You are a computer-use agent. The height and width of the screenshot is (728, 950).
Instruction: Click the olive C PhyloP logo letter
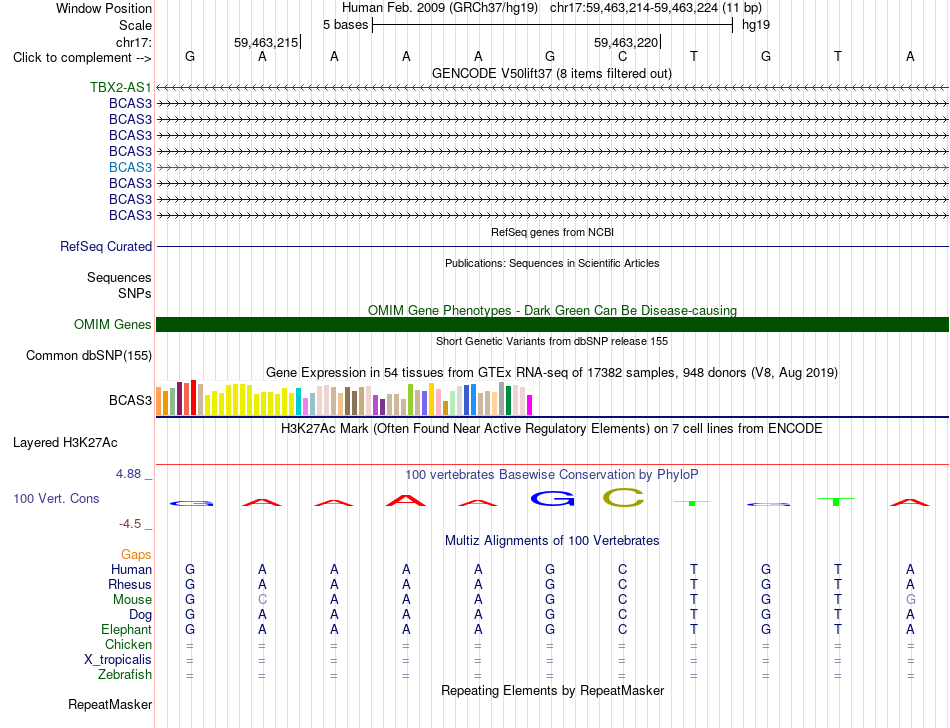pyautogui.click(x=623, y=498)
